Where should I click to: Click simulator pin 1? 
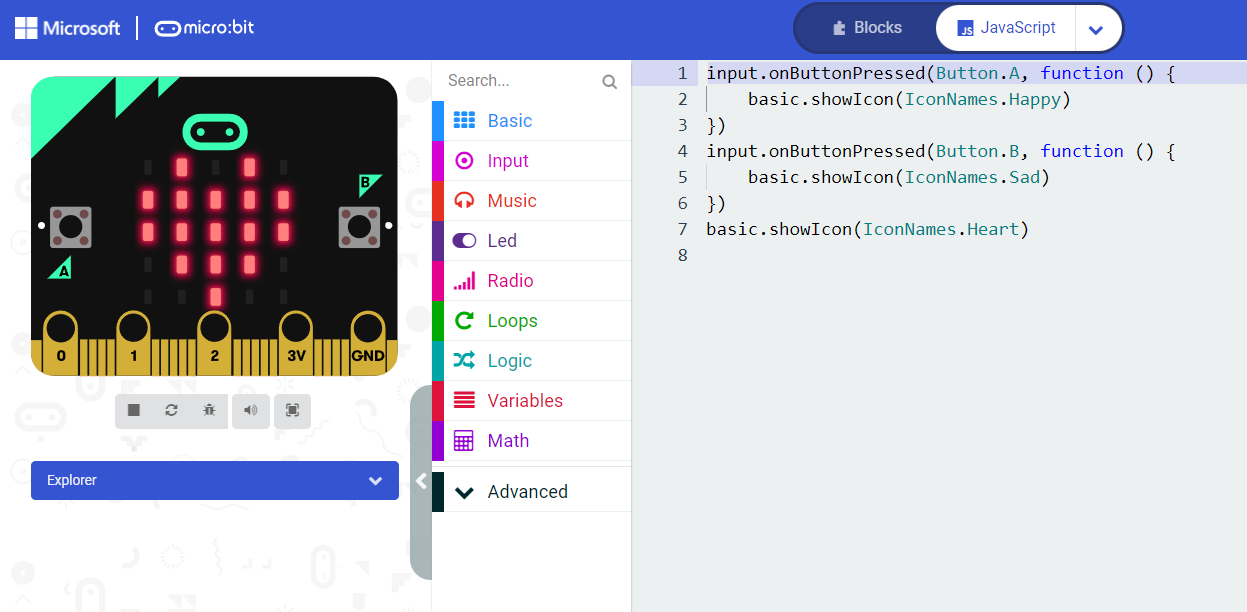click(x=133, y=342)
